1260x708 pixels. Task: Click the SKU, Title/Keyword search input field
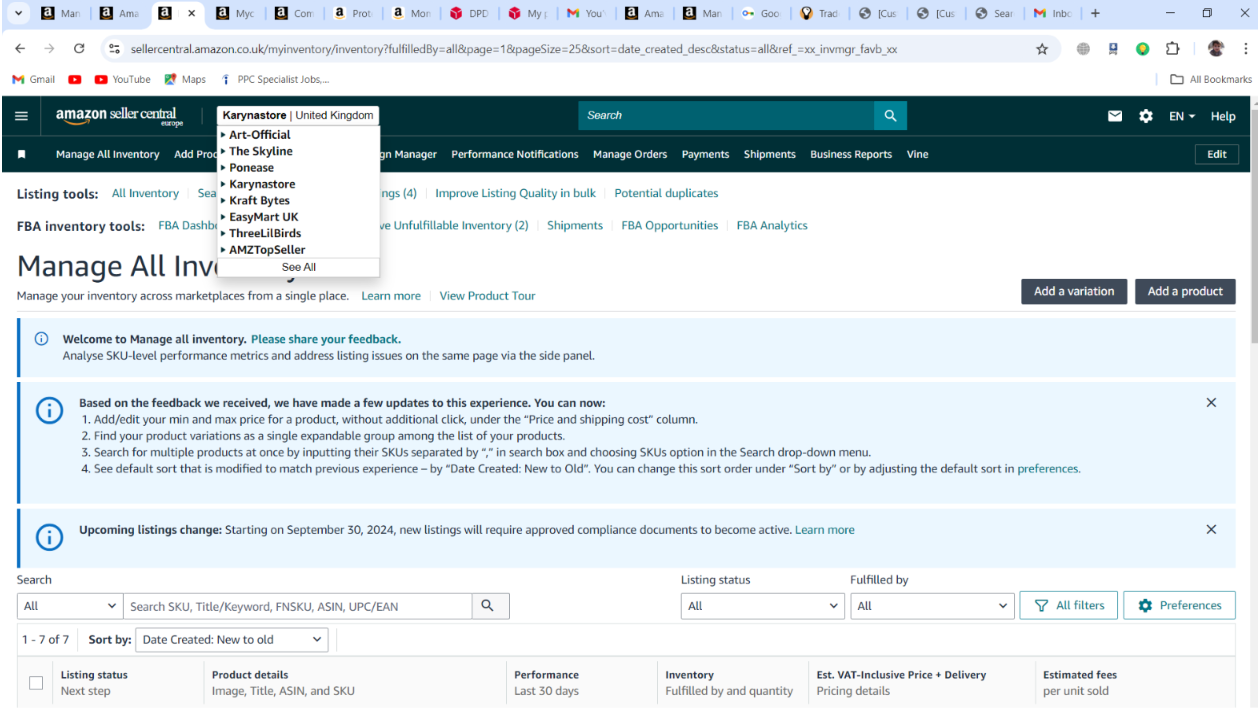coord(298,606)
